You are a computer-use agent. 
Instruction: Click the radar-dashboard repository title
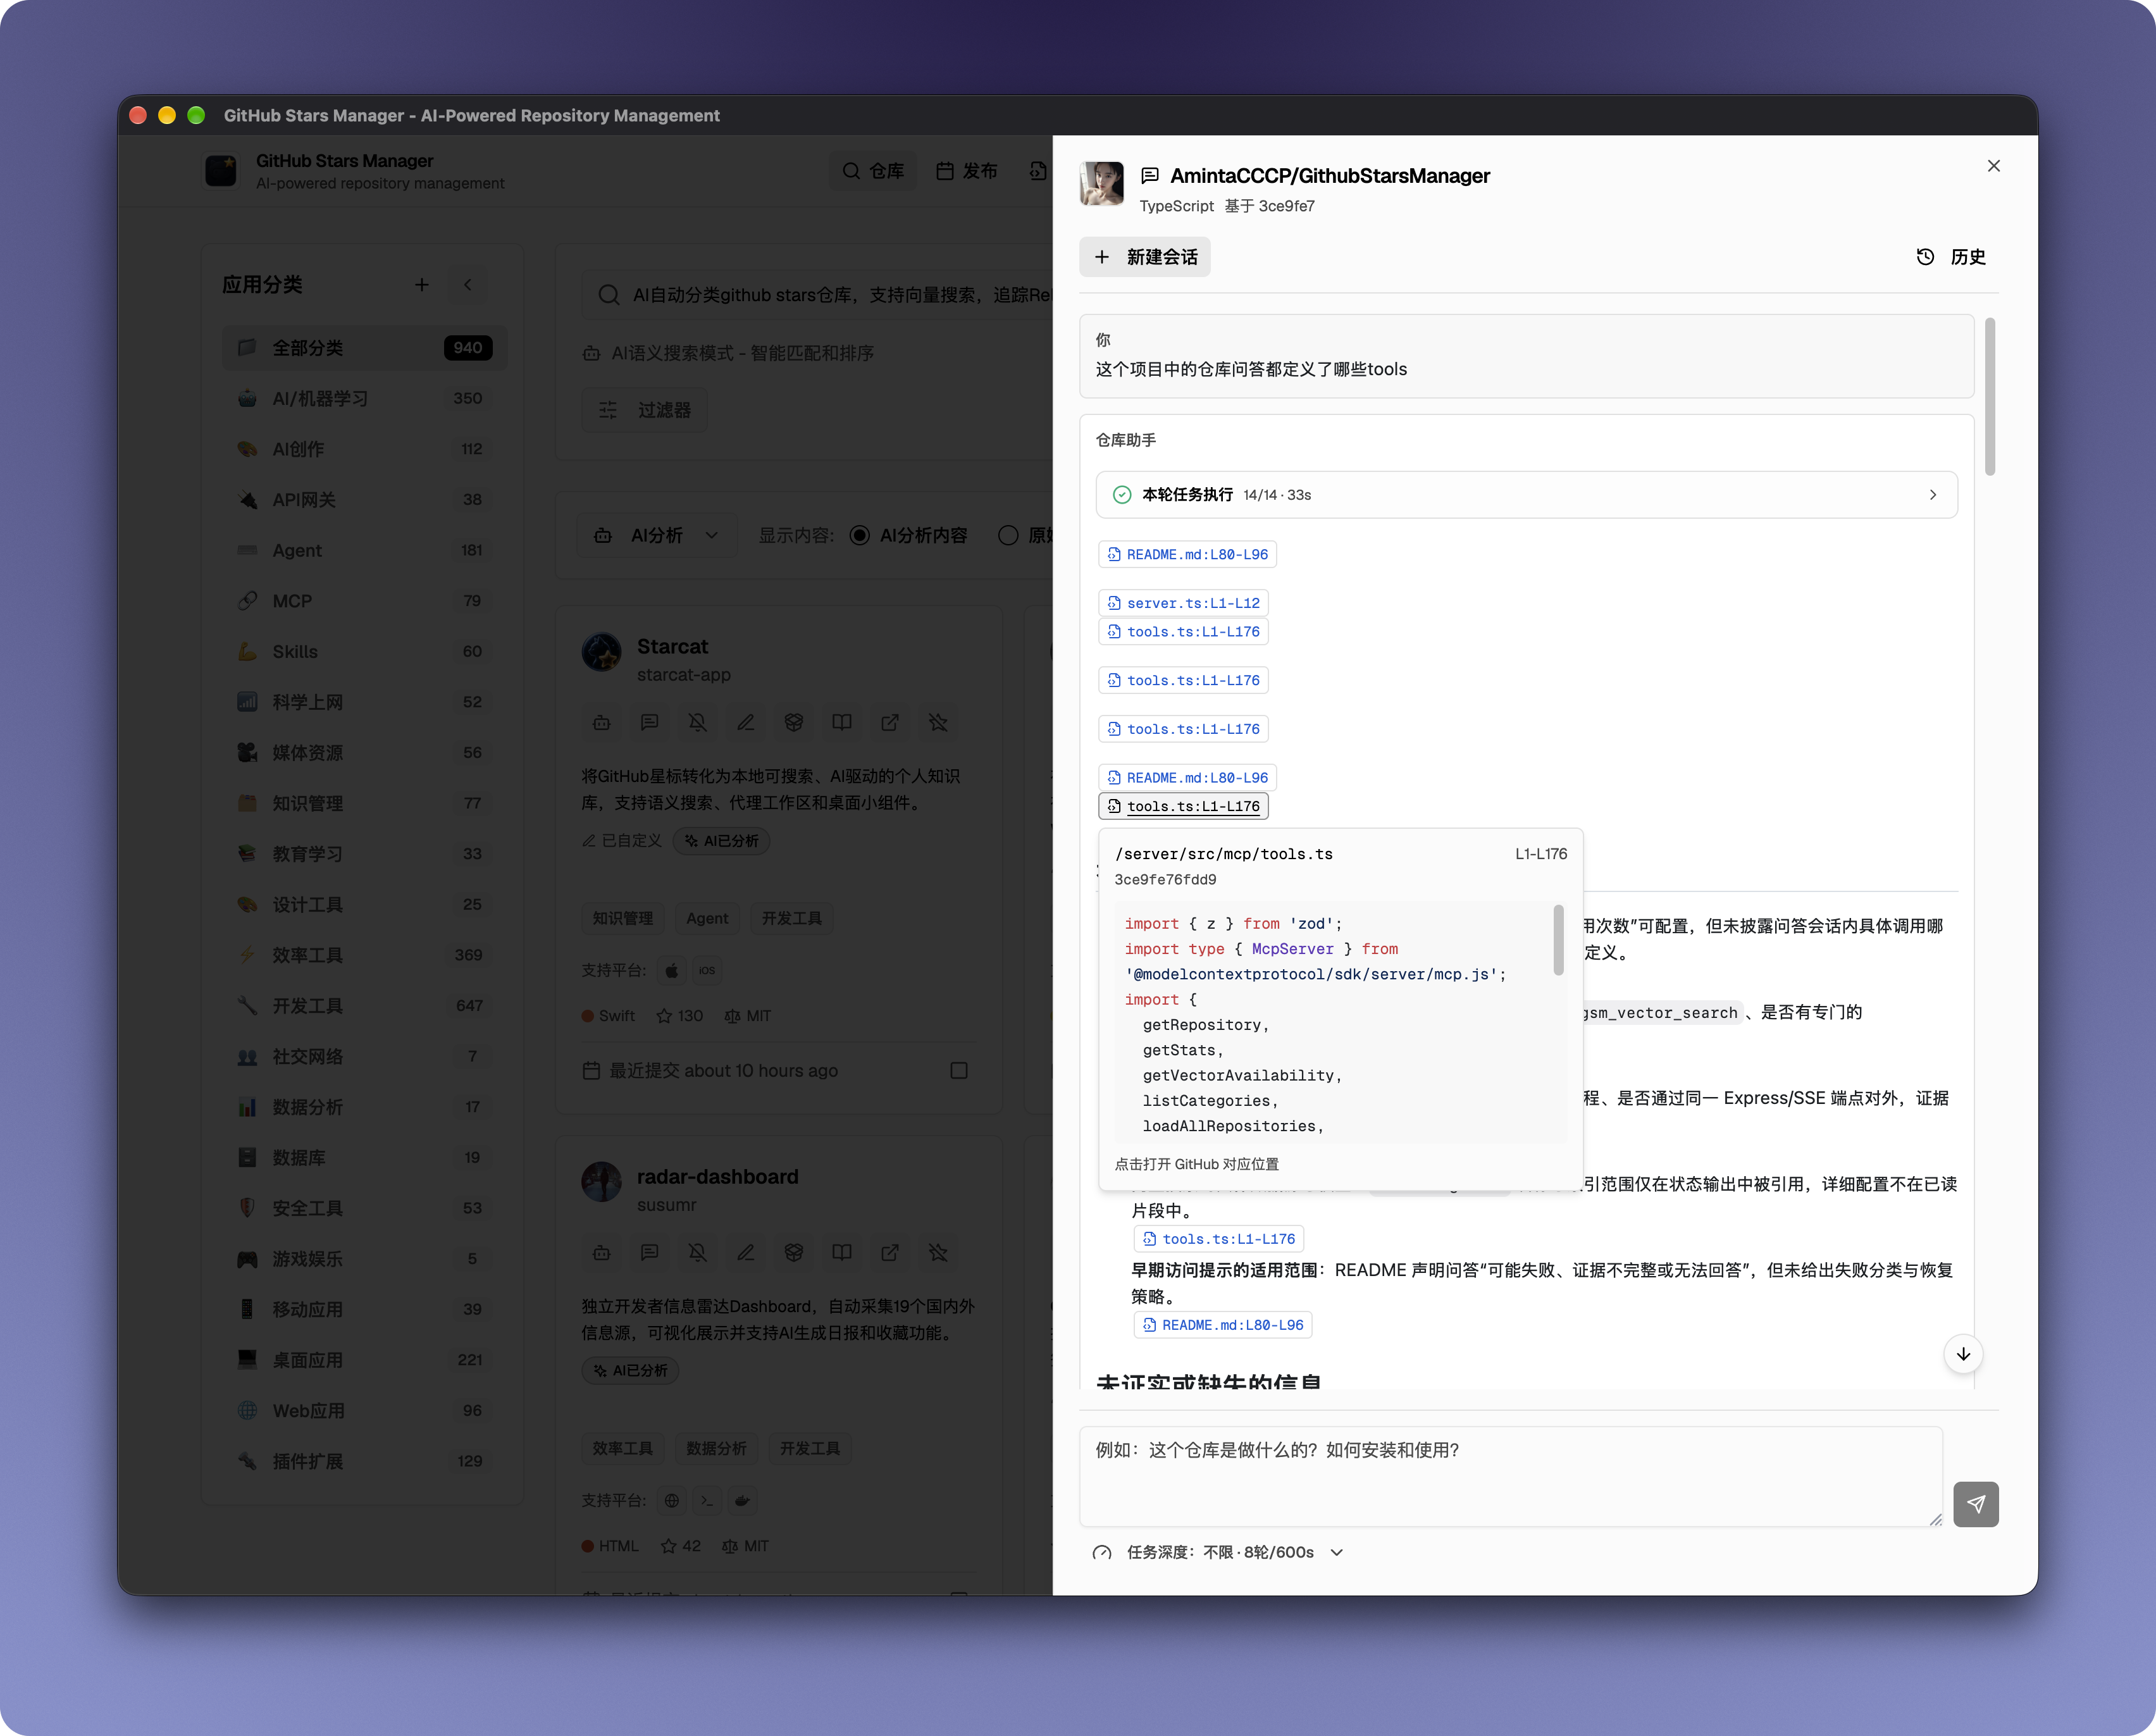[717, 1177]
